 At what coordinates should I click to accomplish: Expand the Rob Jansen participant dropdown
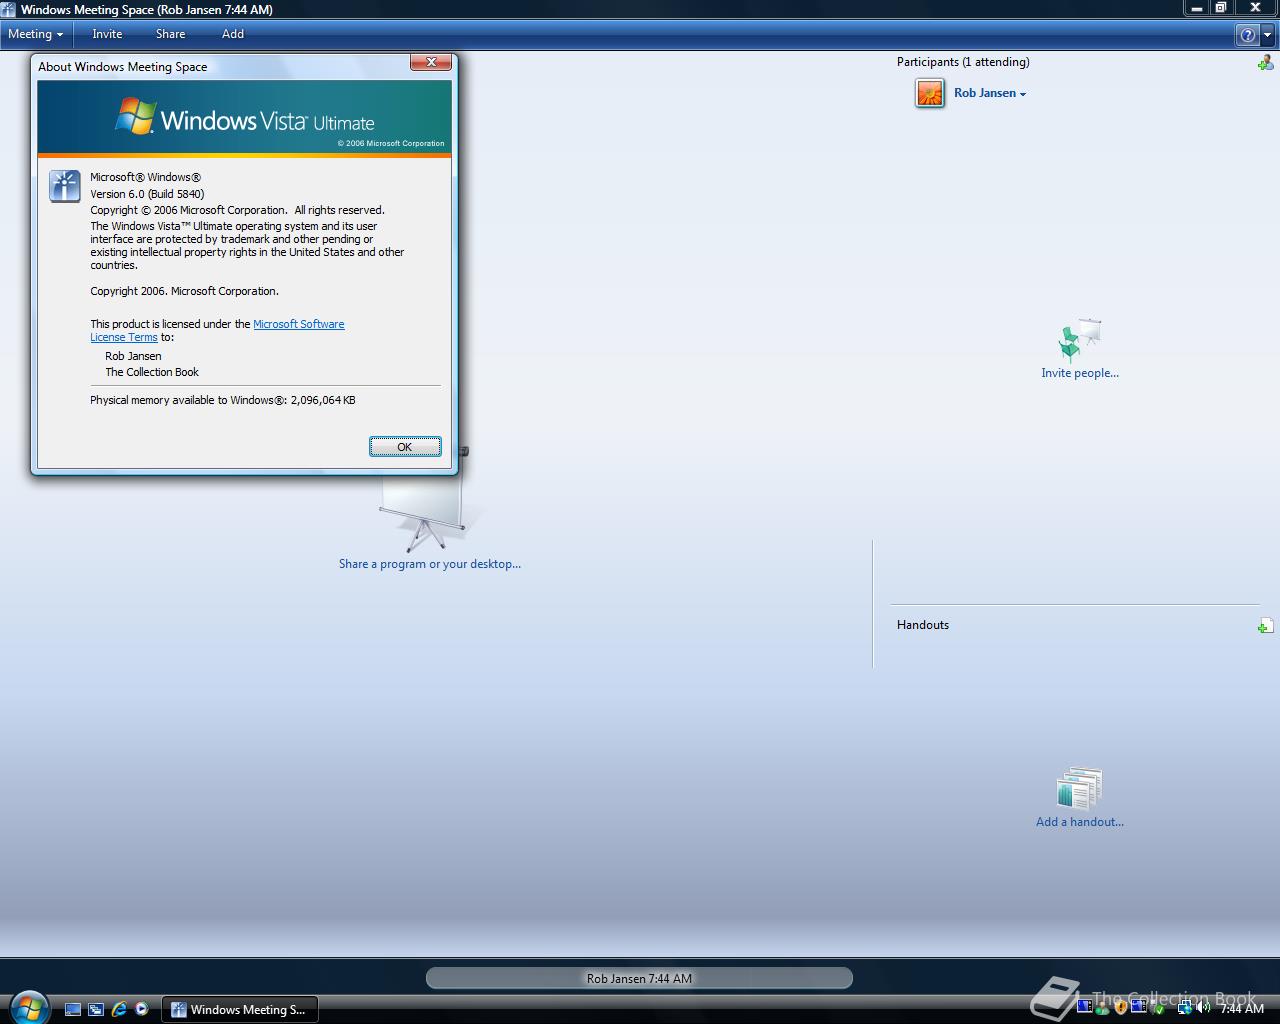tap(990, 93)
